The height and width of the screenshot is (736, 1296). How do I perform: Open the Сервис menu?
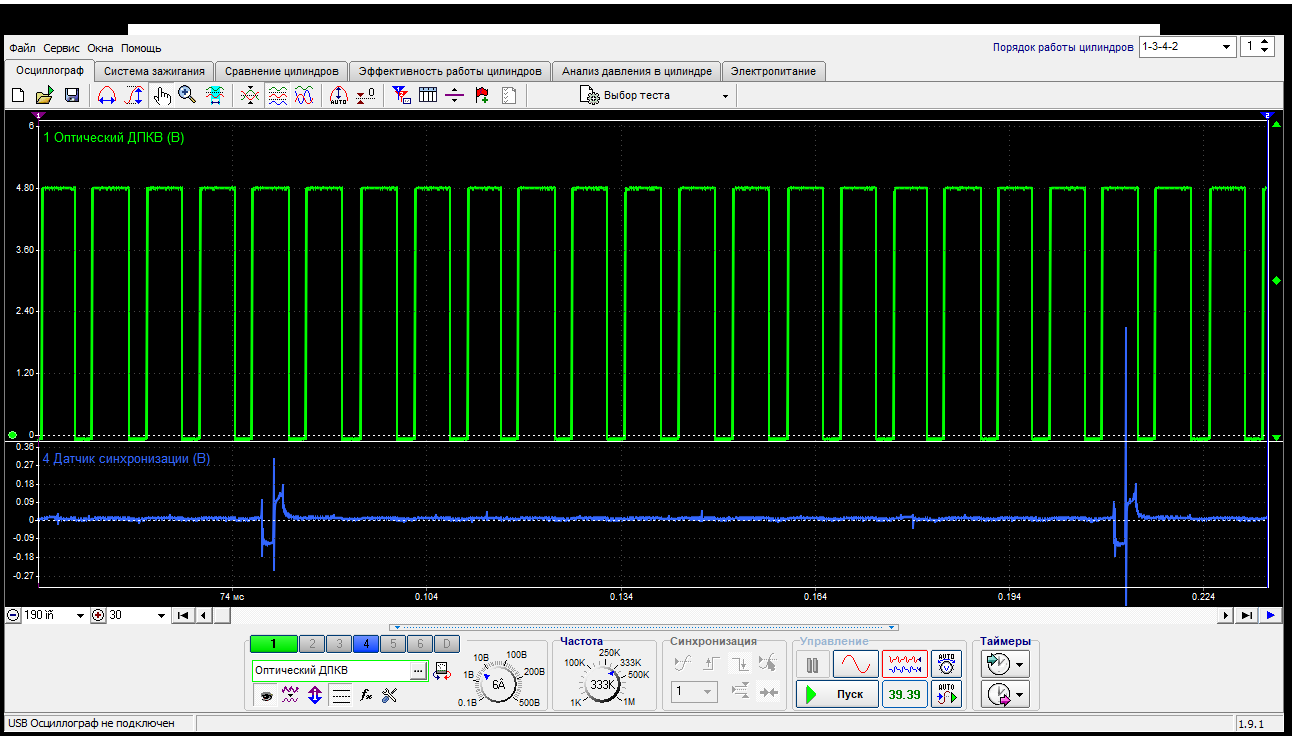62,48
